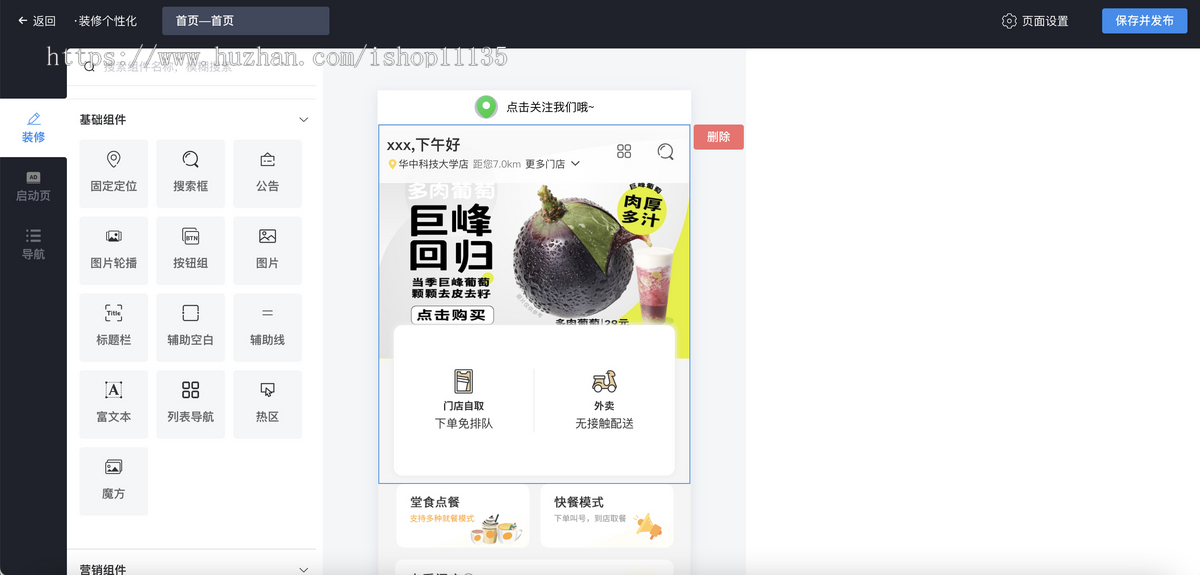Click the ·装修个性化 title text
The width and height of the screenshot is (1200, 575).
tap(106, 21)
